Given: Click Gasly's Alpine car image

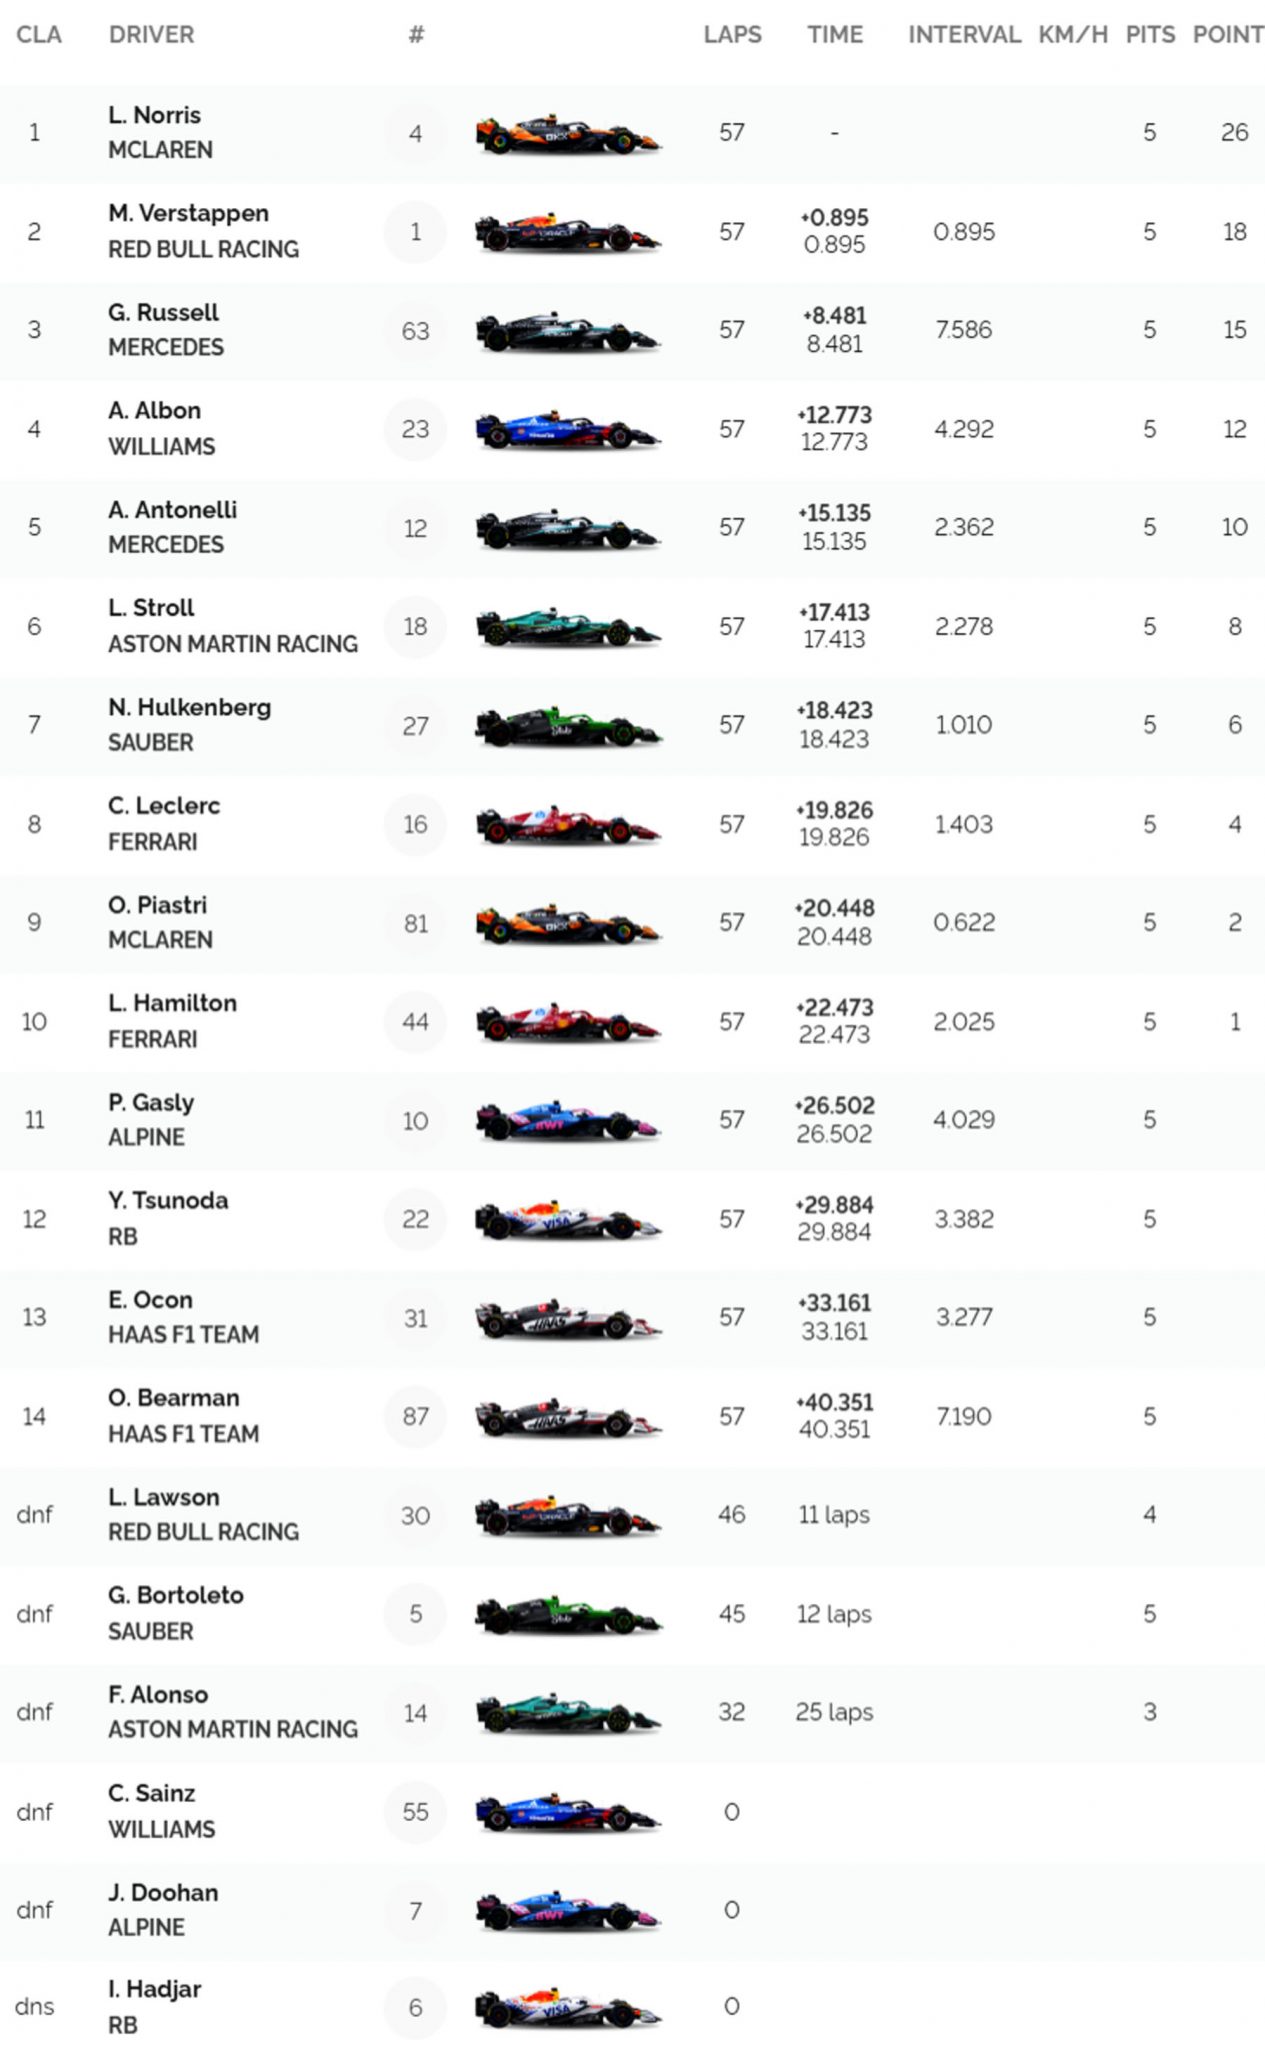Looking at the screenshot, I should (567, 1121).
